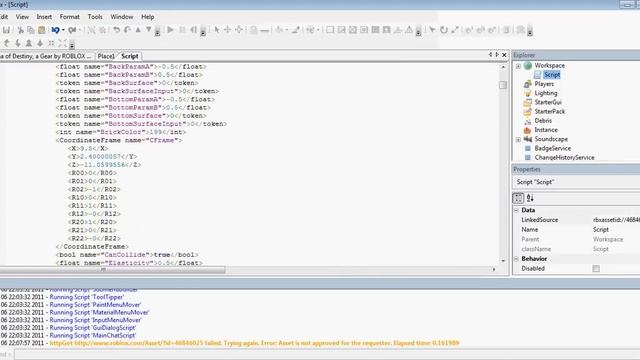Click the Save icon in the toolbar

6,30
